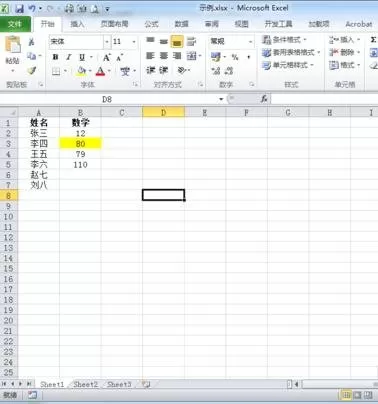Open 套用表格格式 table format menu
Screen dimensions: 378x404
pos(291,53)
